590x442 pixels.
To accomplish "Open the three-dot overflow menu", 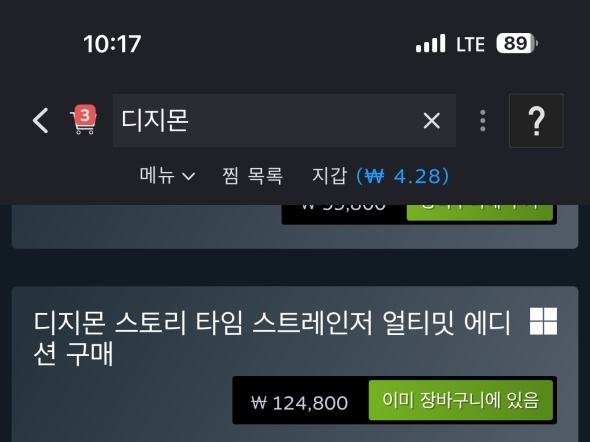I will (482, 121).
